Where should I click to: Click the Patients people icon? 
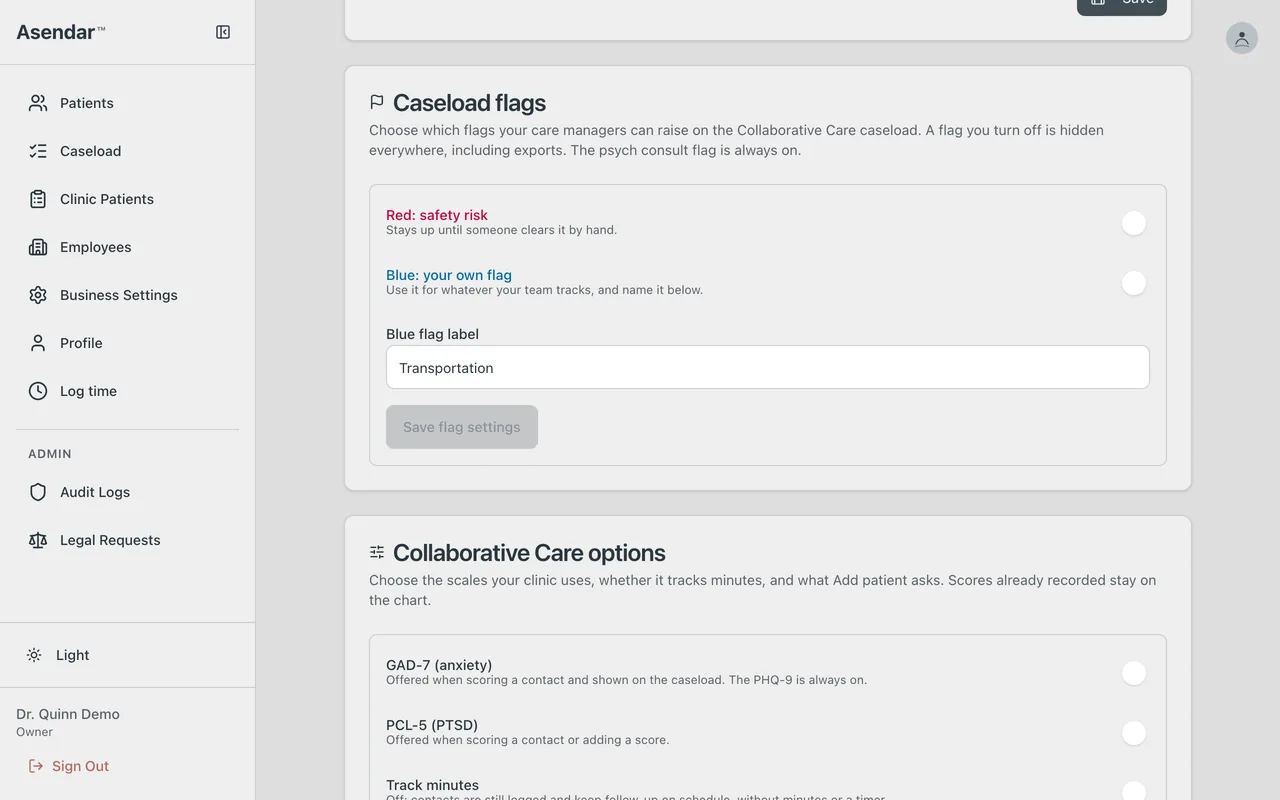click(x=38, y=103)
